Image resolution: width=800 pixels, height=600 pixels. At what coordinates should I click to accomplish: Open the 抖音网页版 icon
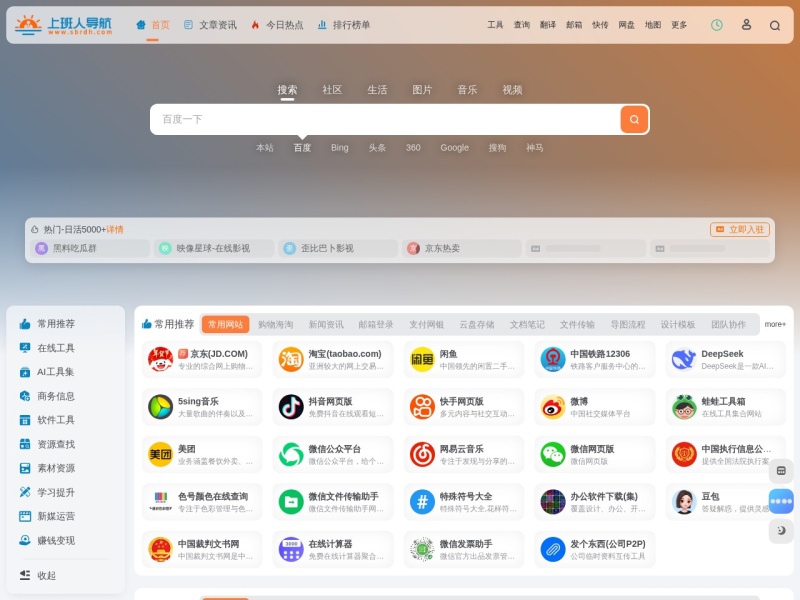(x=291, y=407)
